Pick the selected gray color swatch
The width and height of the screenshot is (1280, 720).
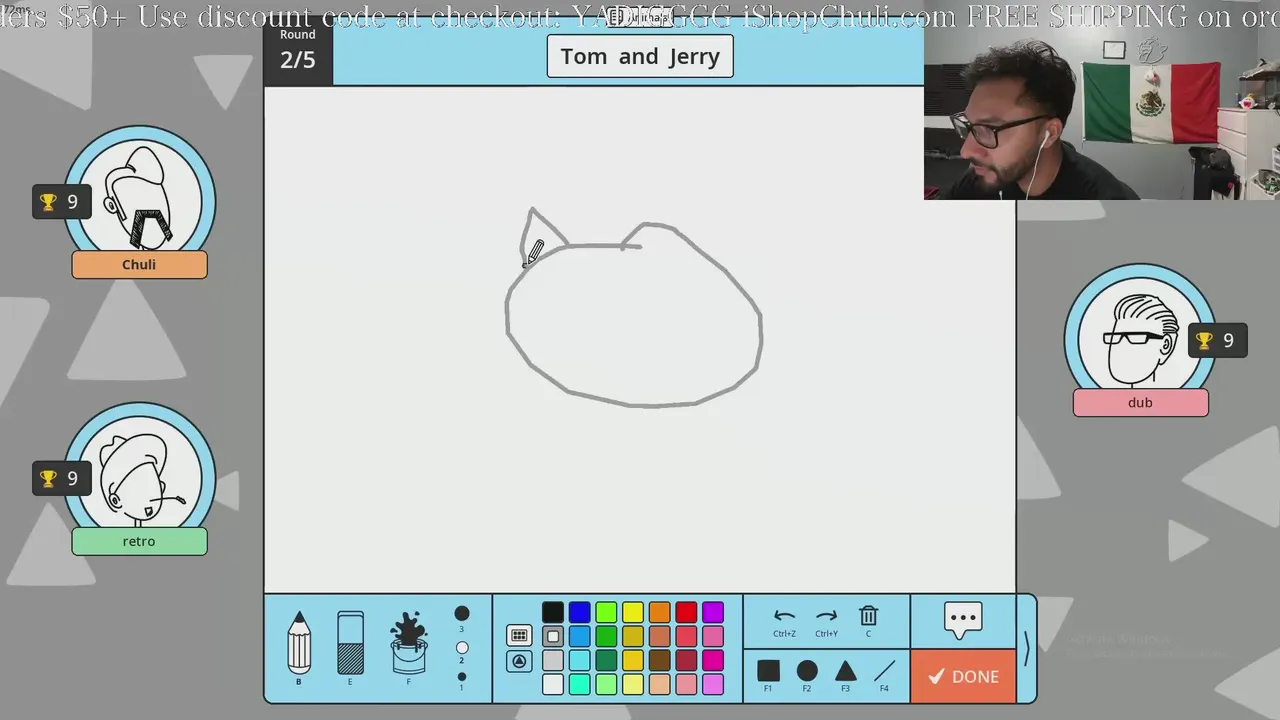pyautogui.click(x=553, y=636)
